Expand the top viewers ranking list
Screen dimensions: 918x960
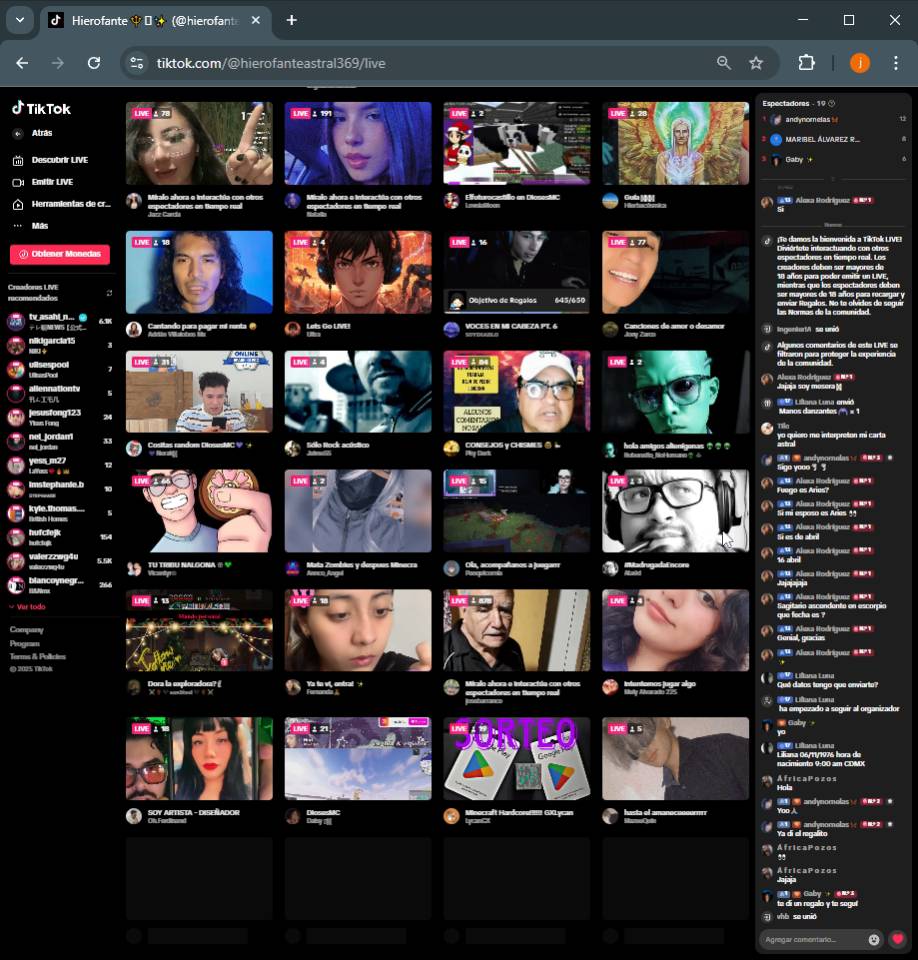coord(834,179)
